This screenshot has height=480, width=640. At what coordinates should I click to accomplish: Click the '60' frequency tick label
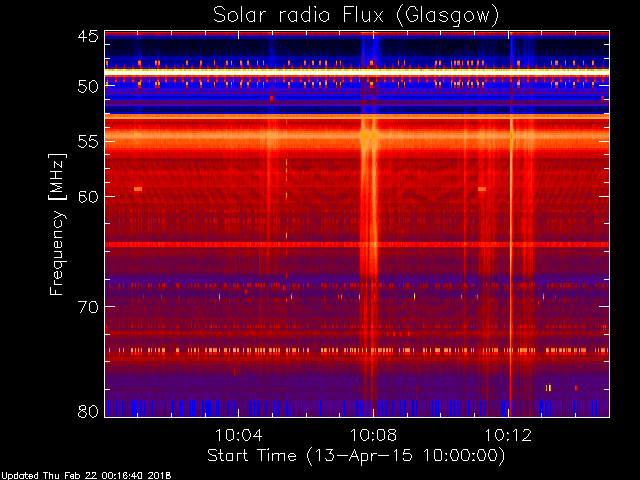88,196
